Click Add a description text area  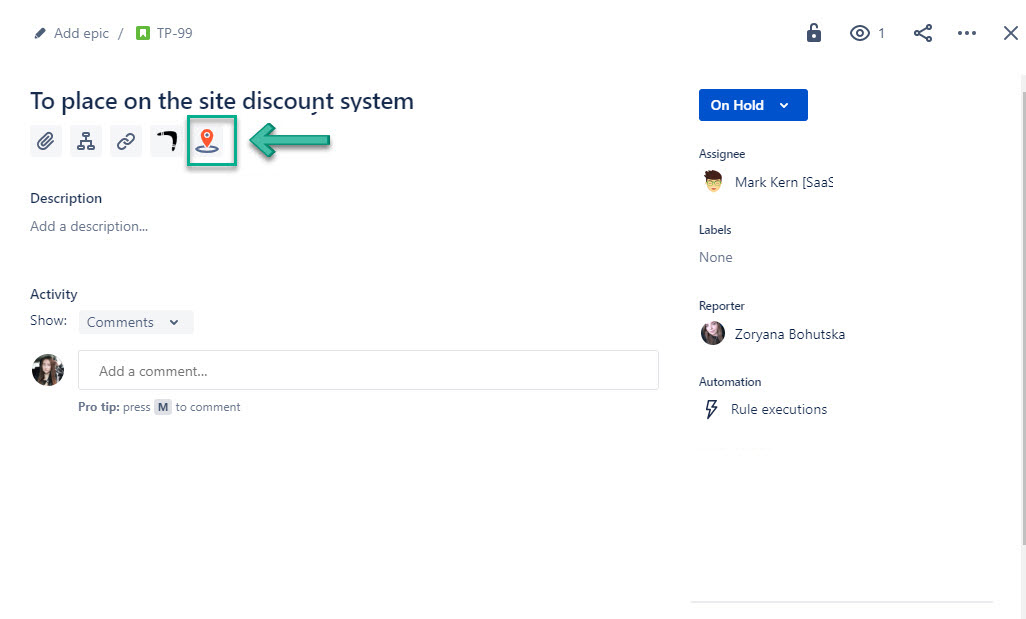point(89,226)
